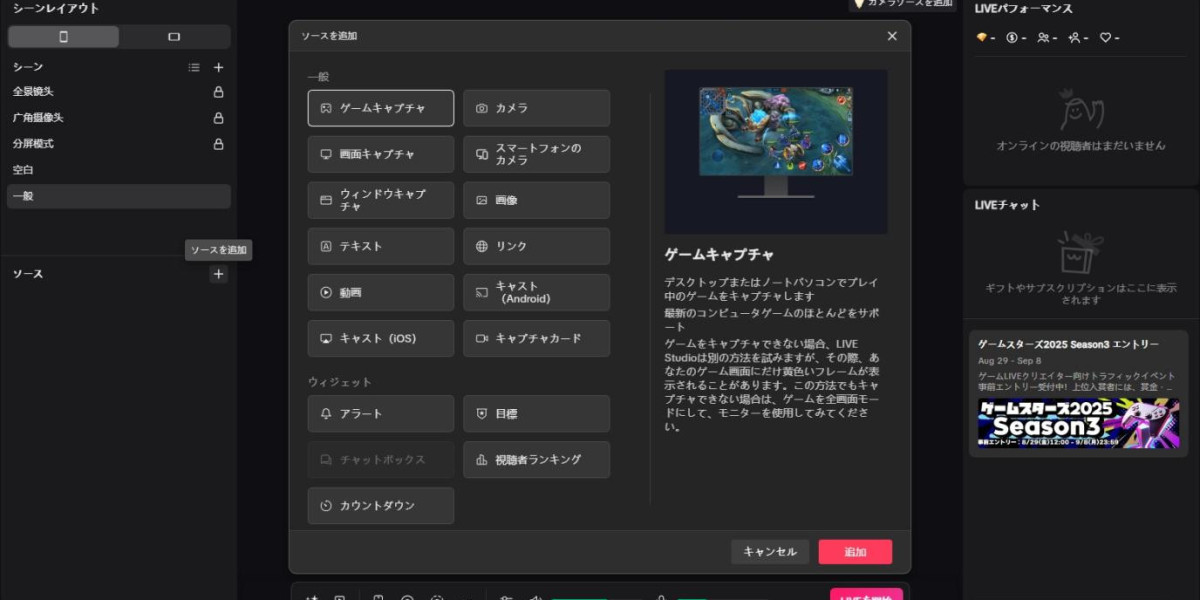Screen dimensions: 1200x600
Task: Select the カウントダウン widget
Action: click(380, 505)
